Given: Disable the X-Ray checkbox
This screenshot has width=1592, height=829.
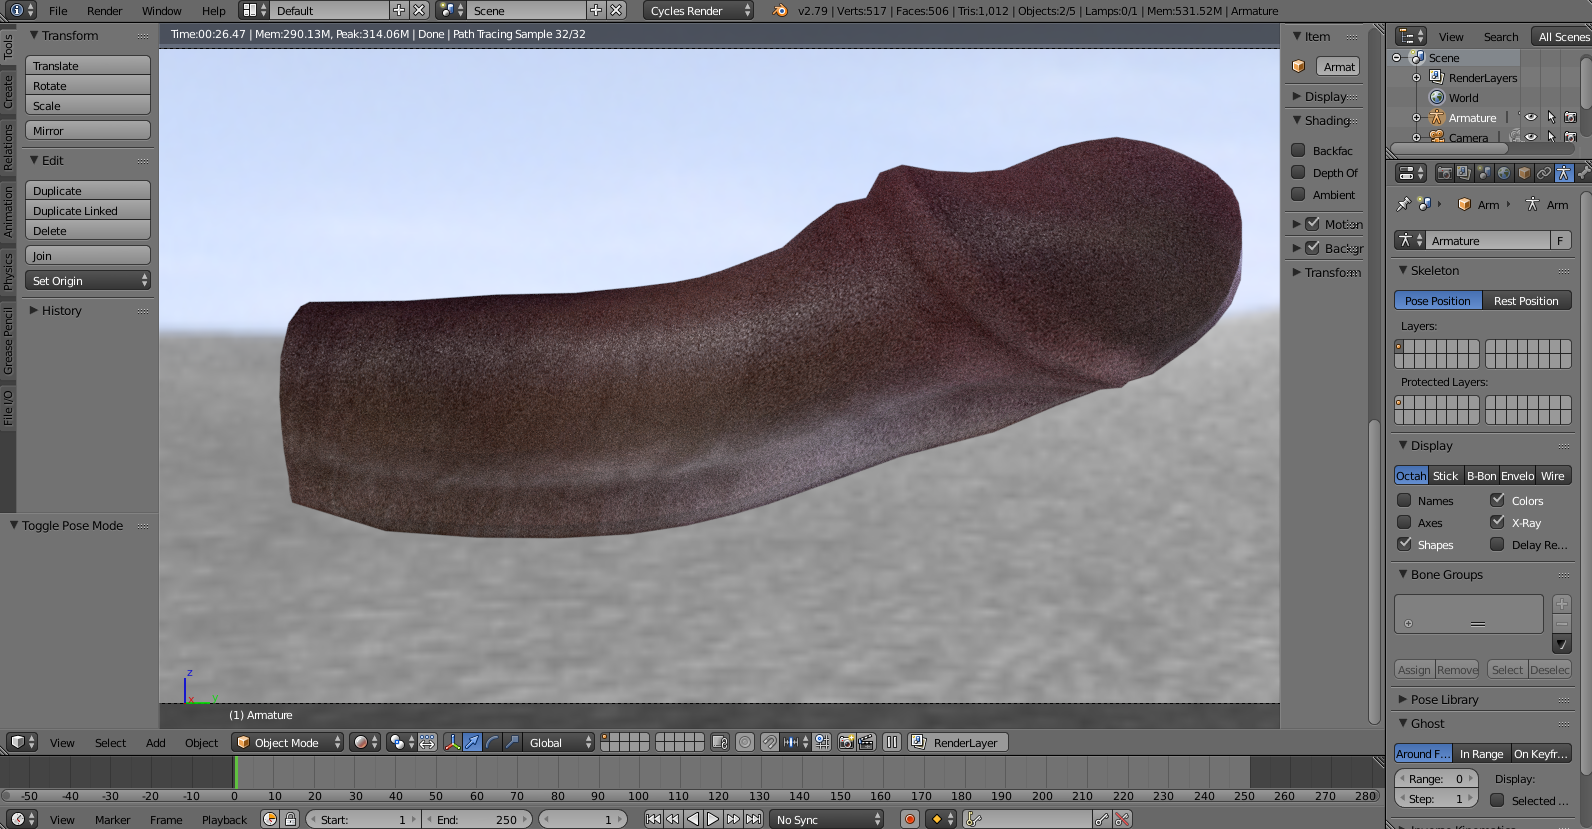Looking at the screenshot, I should (x=1497, y=522).
